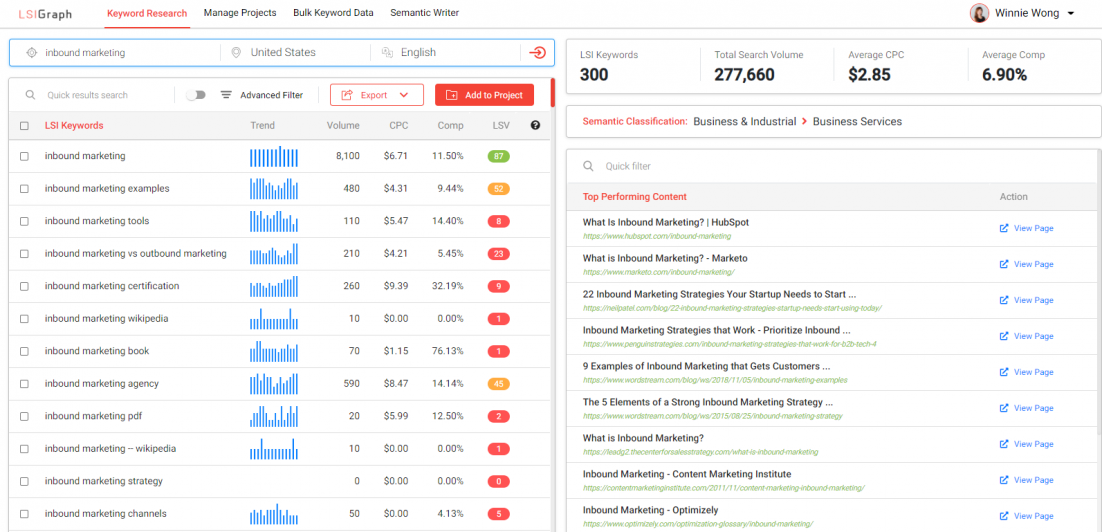Click the Advanced Filter lines icon
The height and width of the screenshot is (532, 1102).
point(226,95)
